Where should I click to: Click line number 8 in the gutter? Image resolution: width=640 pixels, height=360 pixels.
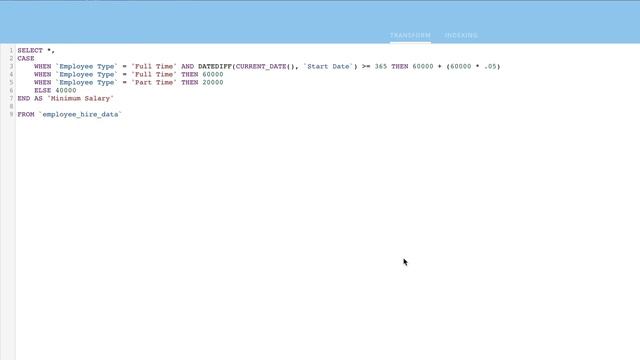coord(11,106)
